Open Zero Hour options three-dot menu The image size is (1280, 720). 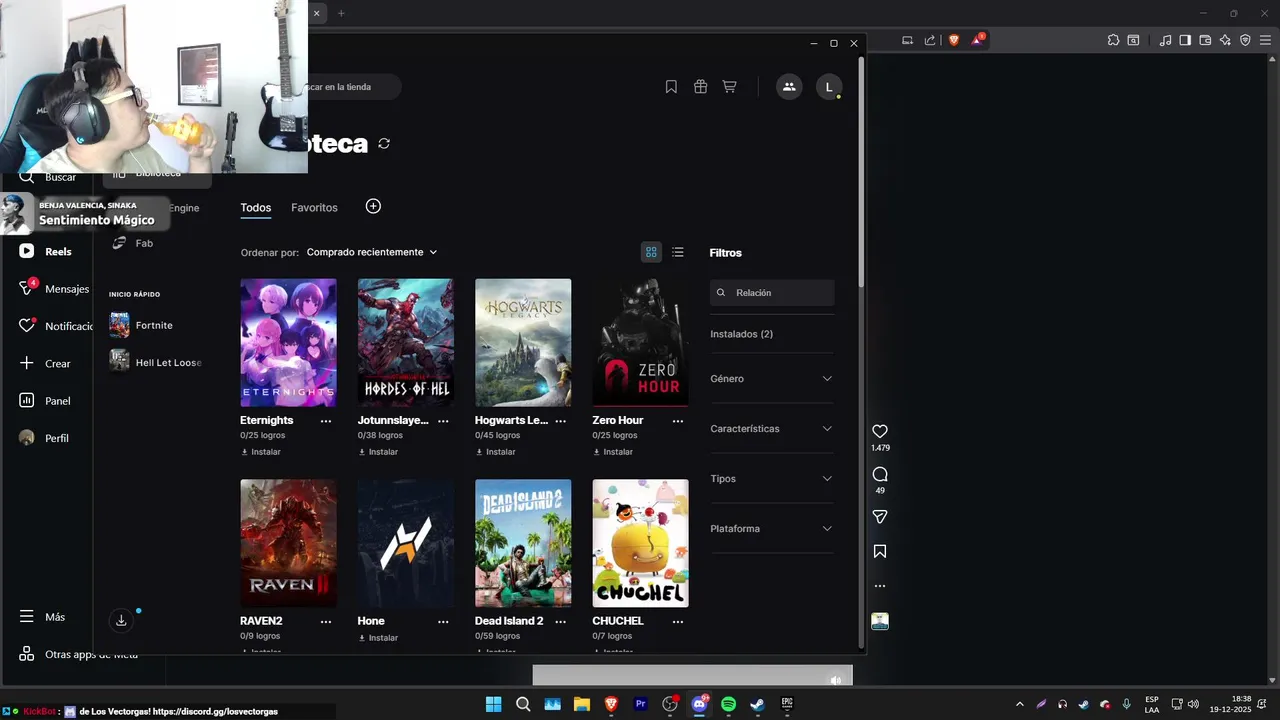coord(678,421)
